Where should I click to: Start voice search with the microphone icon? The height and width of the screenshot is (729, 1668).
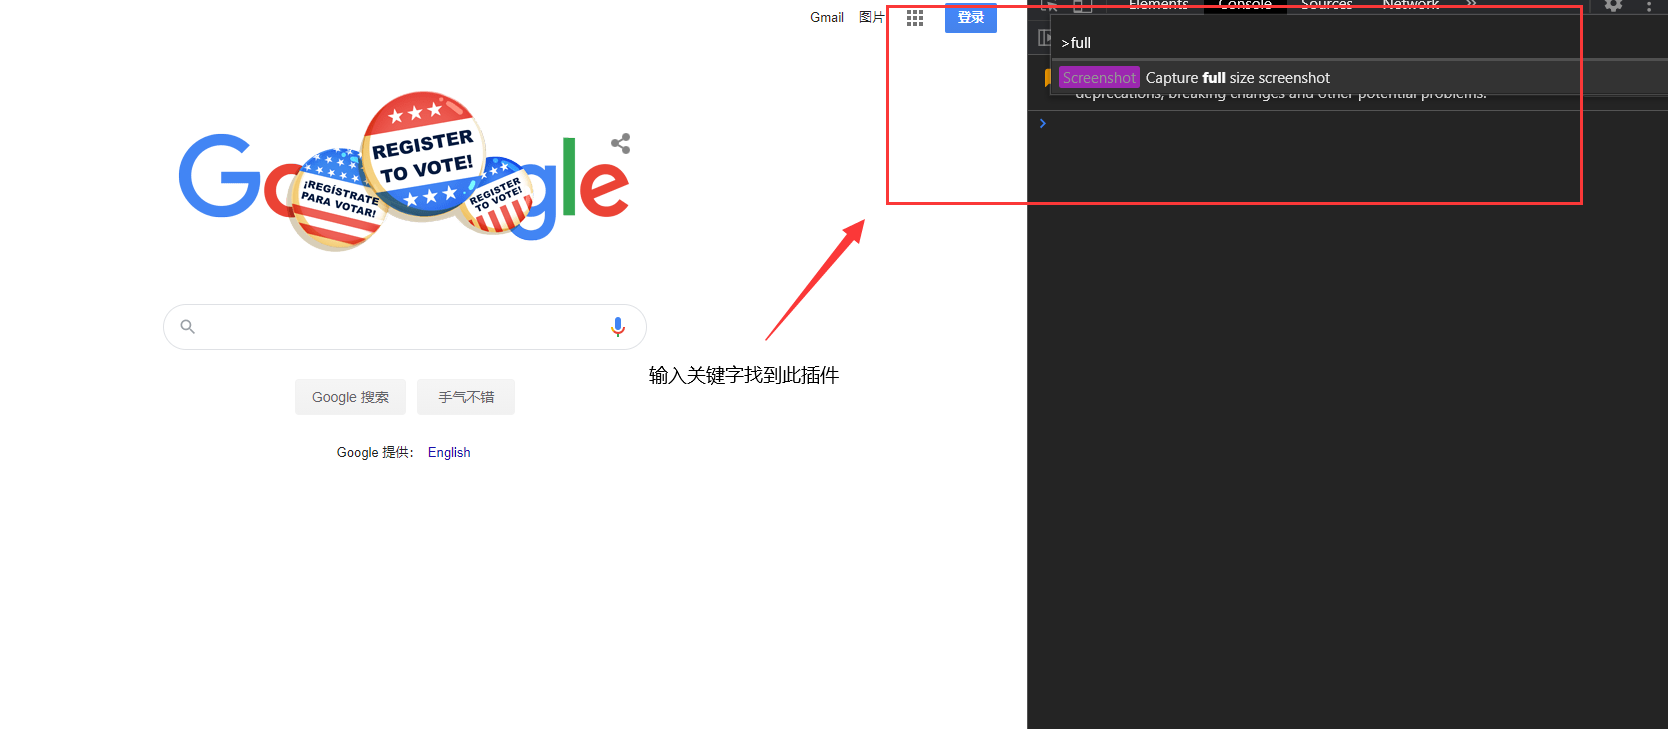tap(618, 327)
